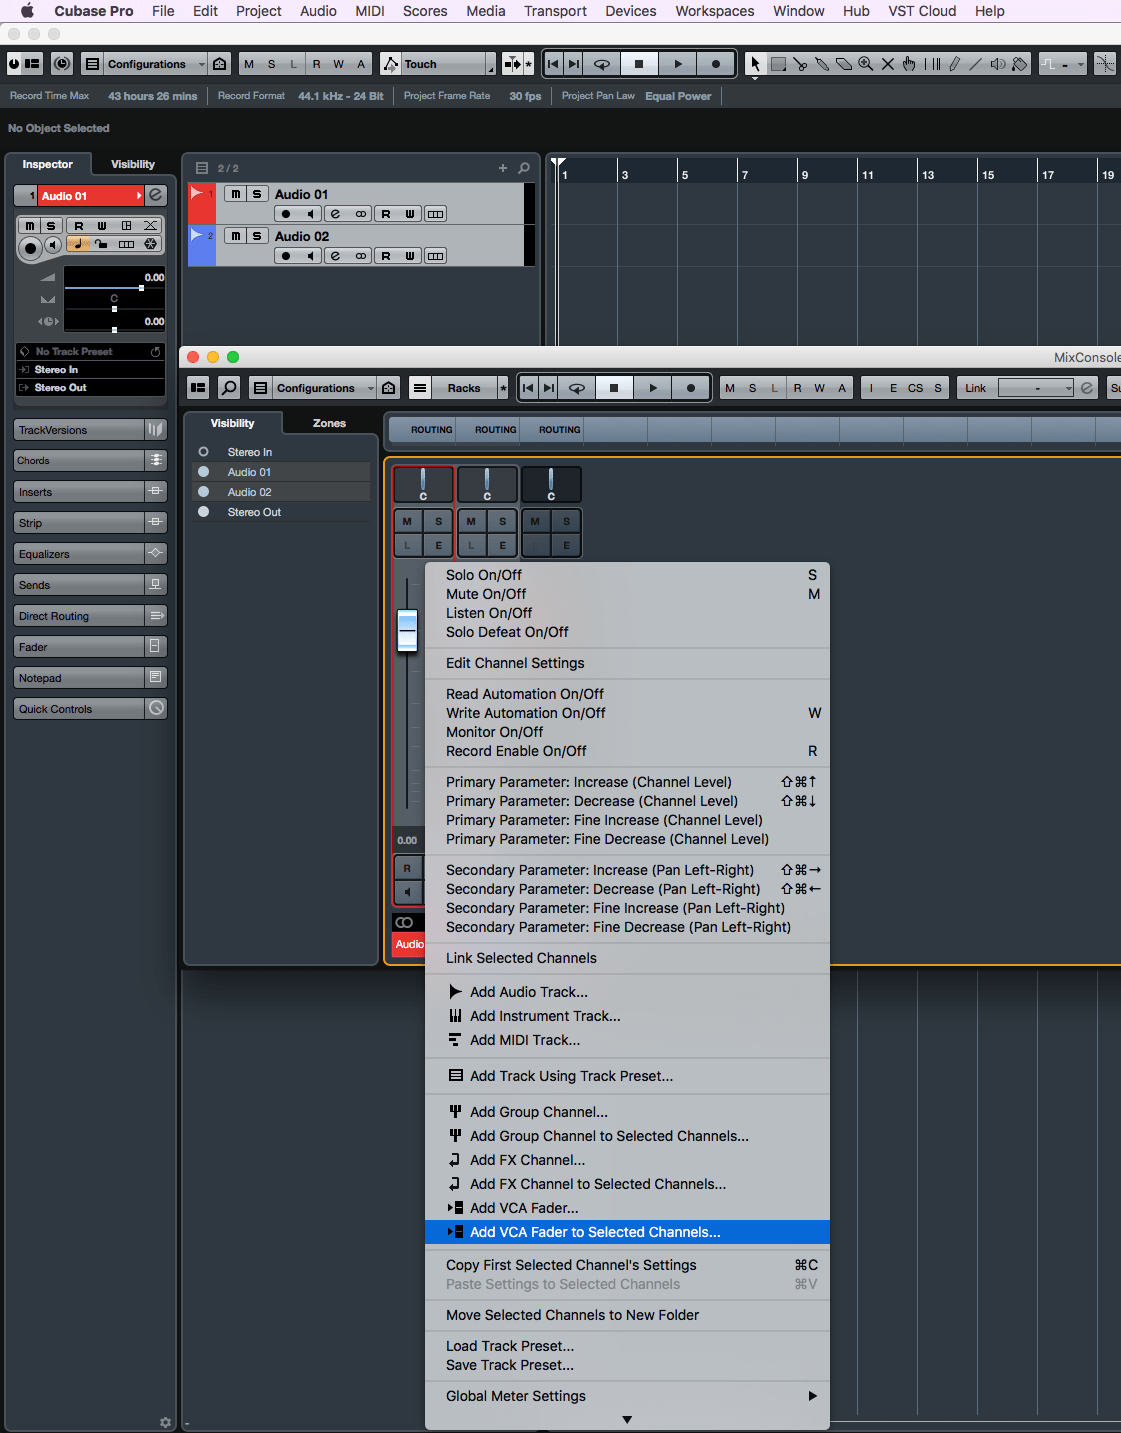
Task: Pick the Zoom magnifier tool
Action: click(866, 64)
